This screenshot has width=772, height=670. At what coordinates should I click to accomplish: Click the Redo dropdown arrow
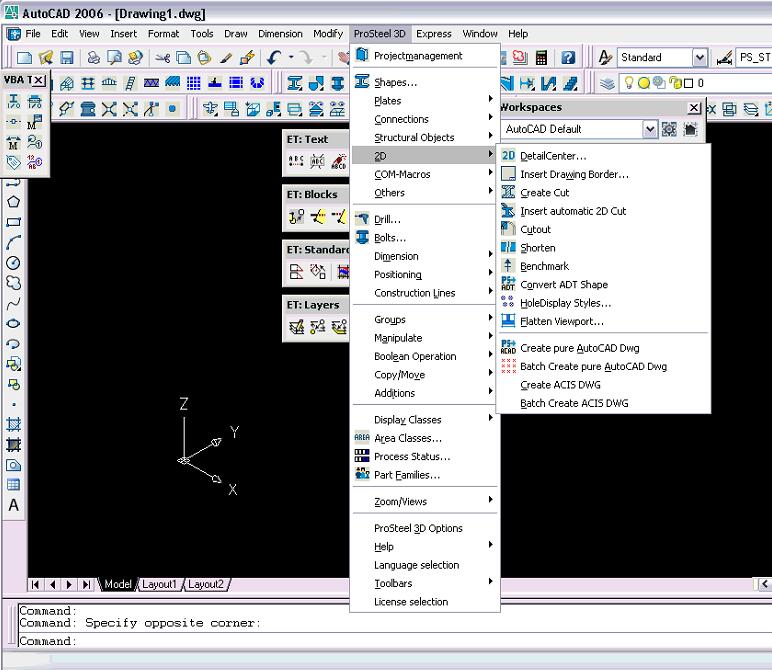[324, 58]
